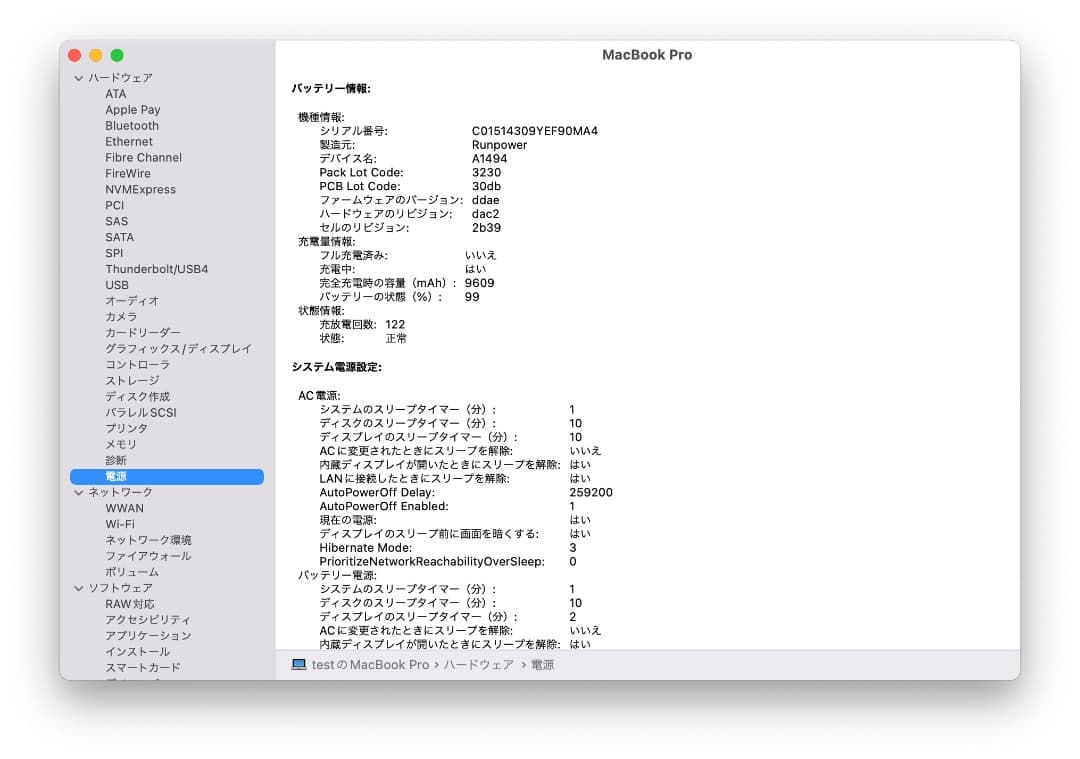View USB device information
The image size is (1080, 759).
click(117, 284)
